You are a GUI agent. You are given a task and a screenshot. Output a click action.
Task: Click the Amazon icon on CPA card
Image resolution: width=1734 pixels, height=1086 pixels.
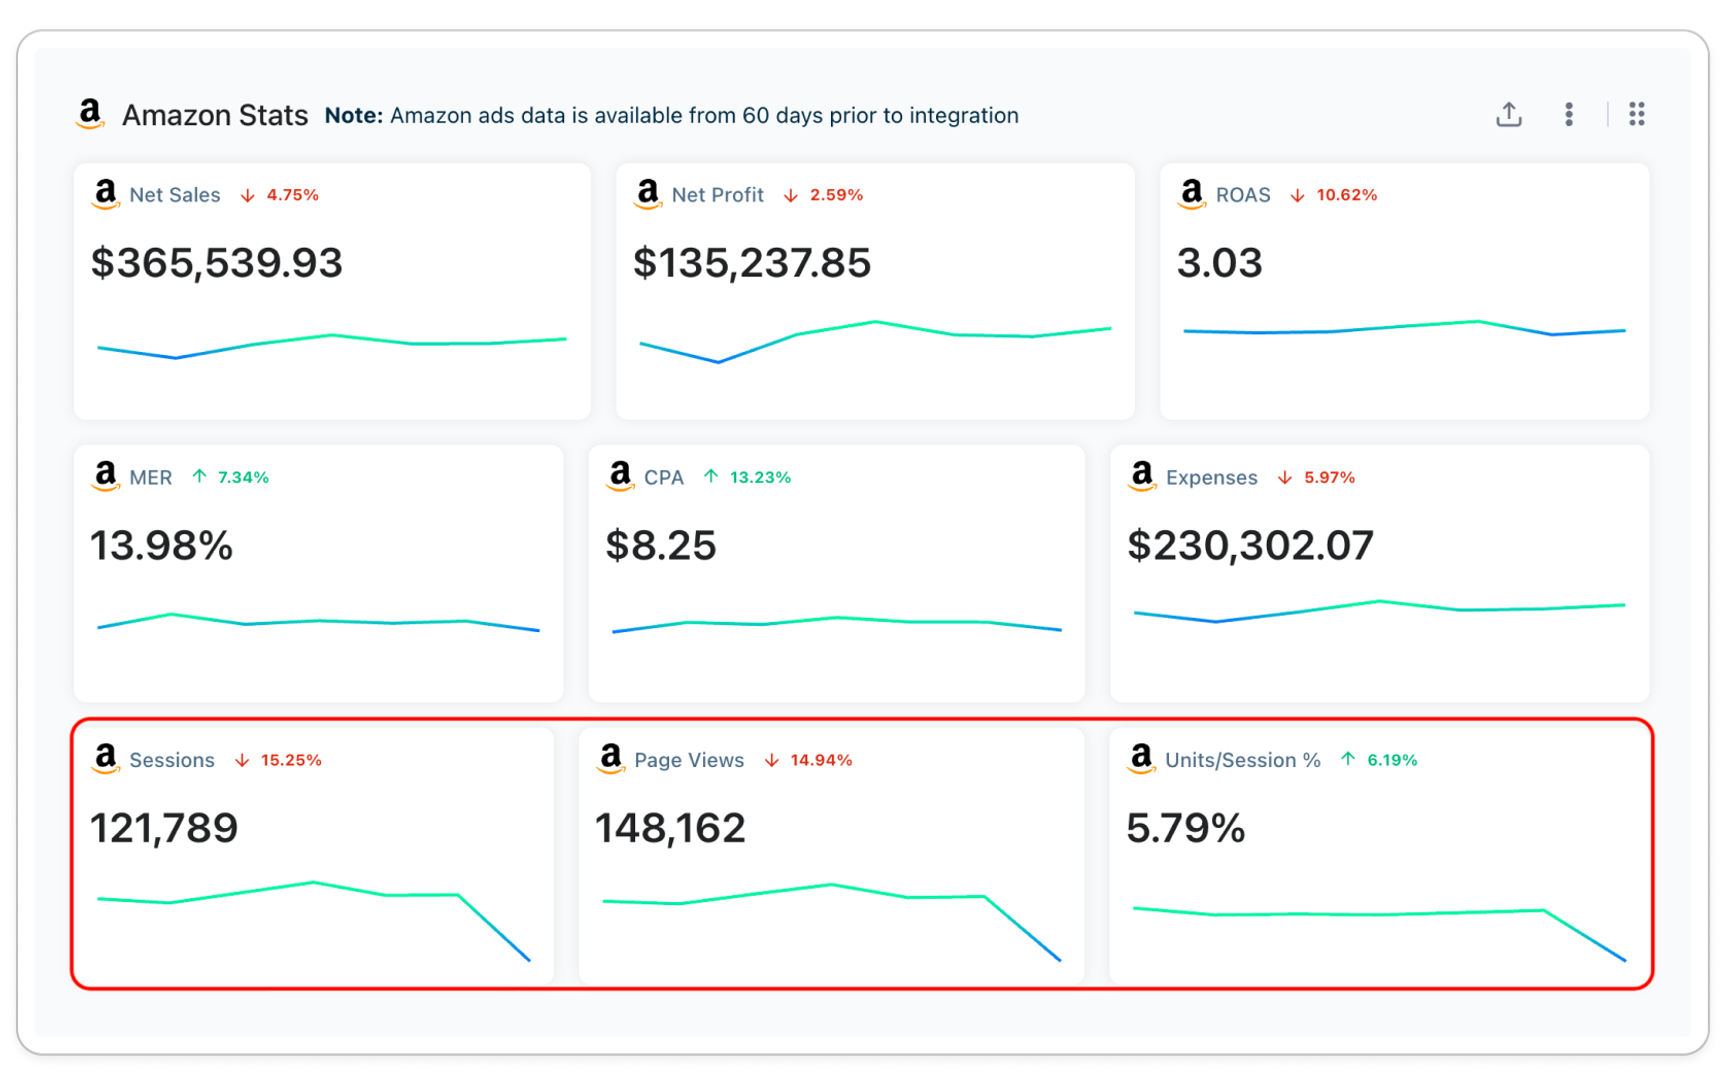tap(620, 476)
